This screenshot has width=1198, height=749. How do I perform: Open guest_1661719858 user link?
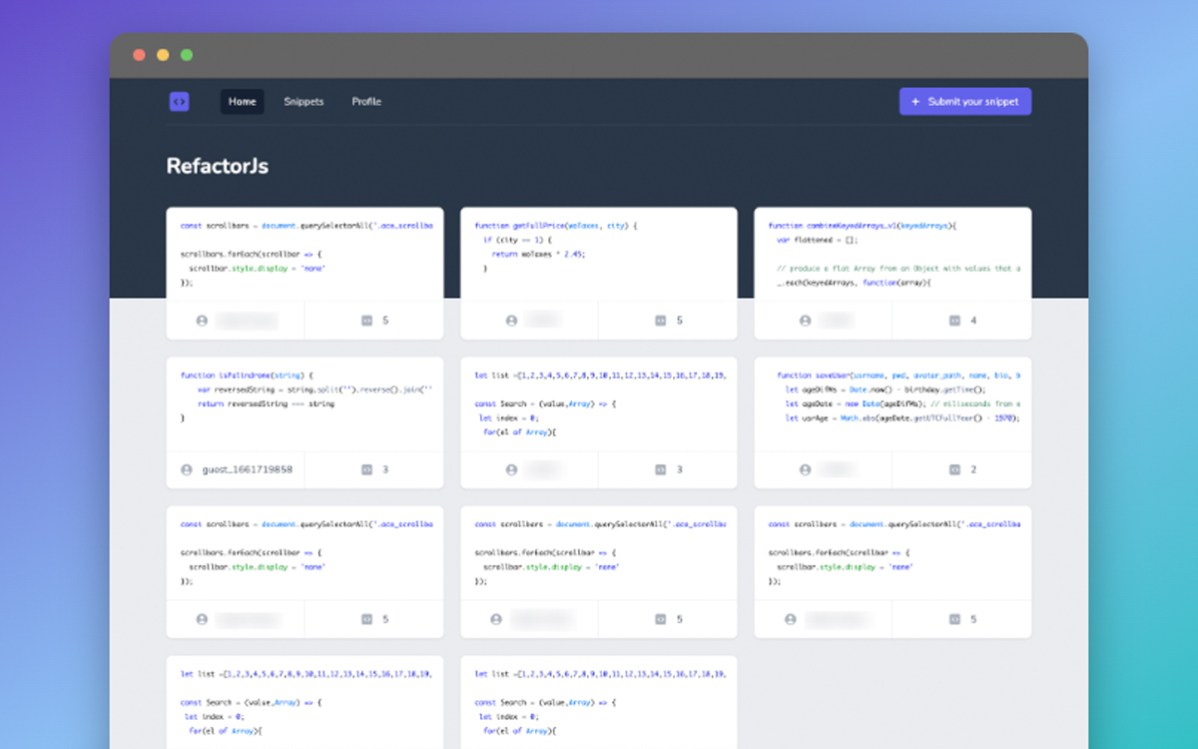coord(247,469)
